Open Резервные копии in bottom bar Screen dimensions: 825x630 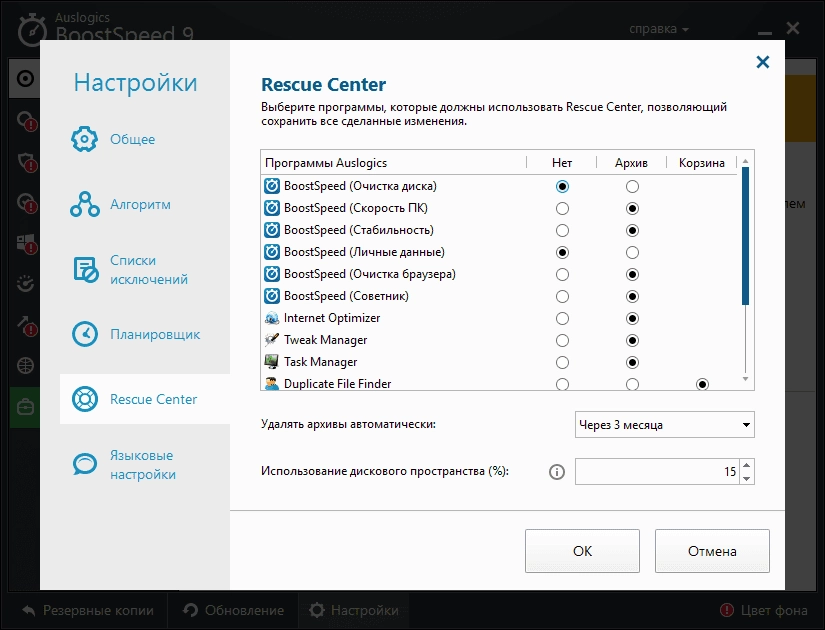coord(88,611)
